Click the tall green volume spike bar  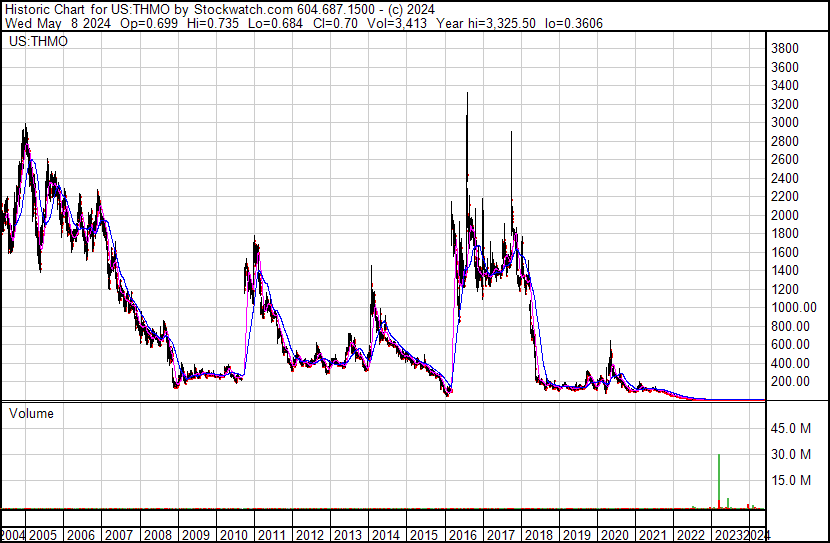(719, 482)
